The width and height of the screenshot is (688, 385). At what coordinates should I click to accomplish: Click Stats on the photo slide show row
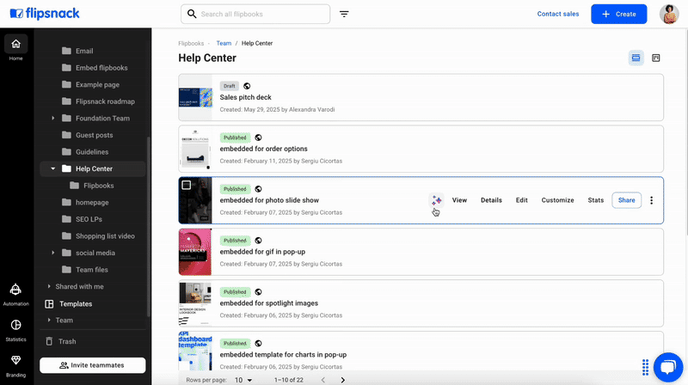[x=595, y=200]
